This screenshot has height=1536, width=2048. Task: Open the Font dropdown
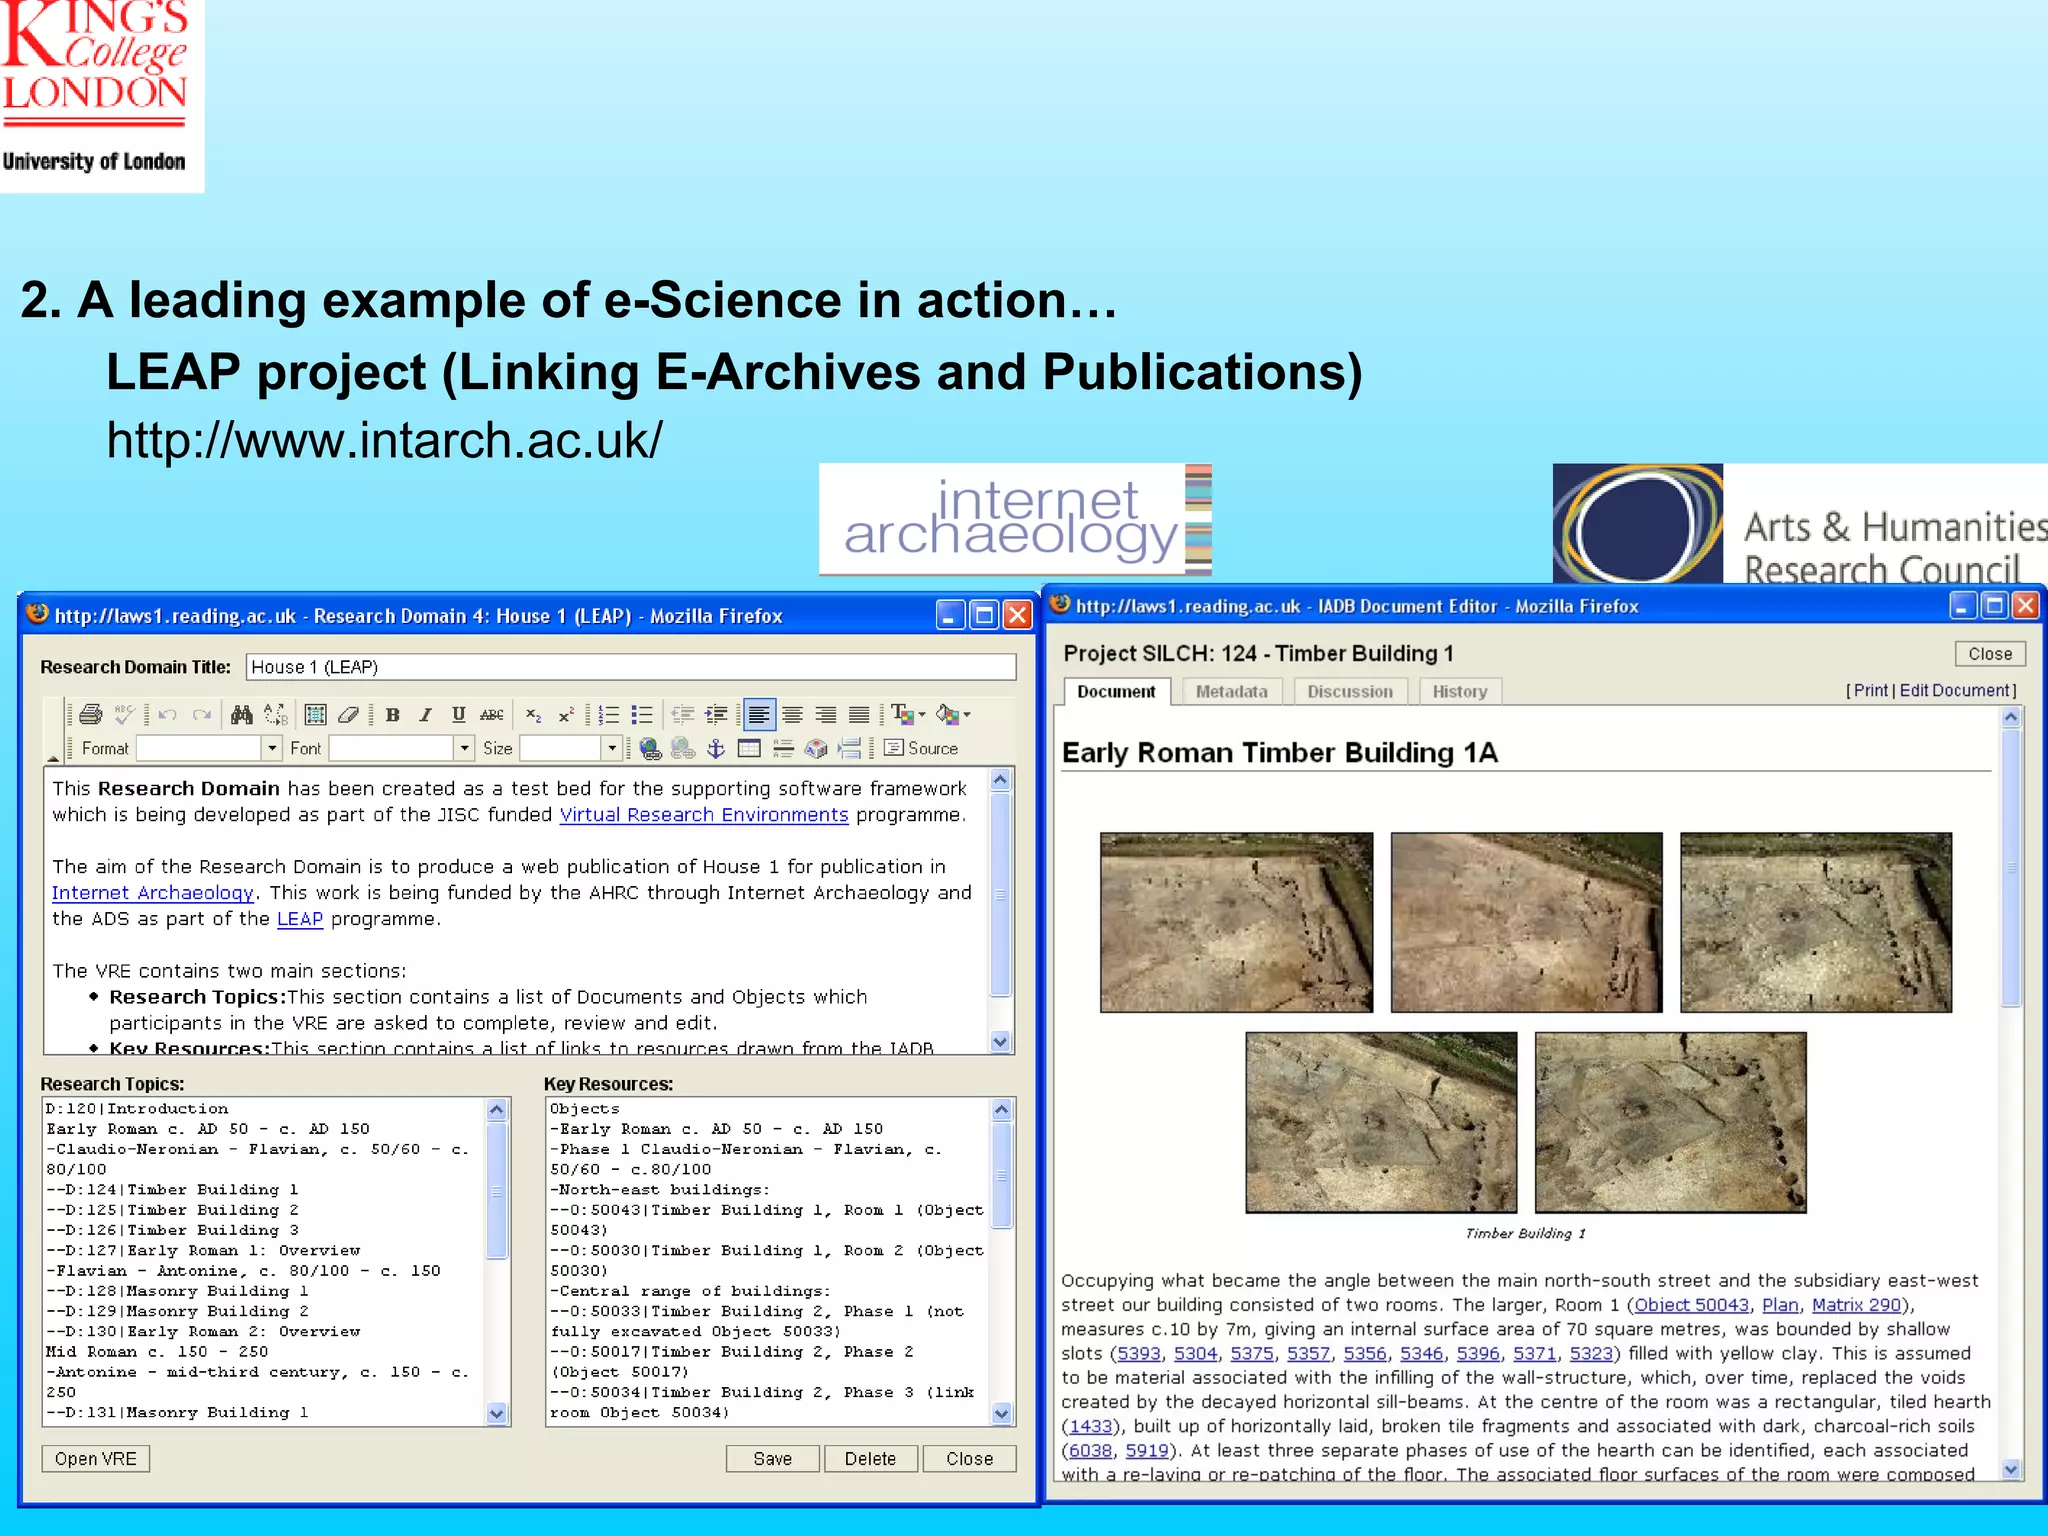(x=401, y=748)
